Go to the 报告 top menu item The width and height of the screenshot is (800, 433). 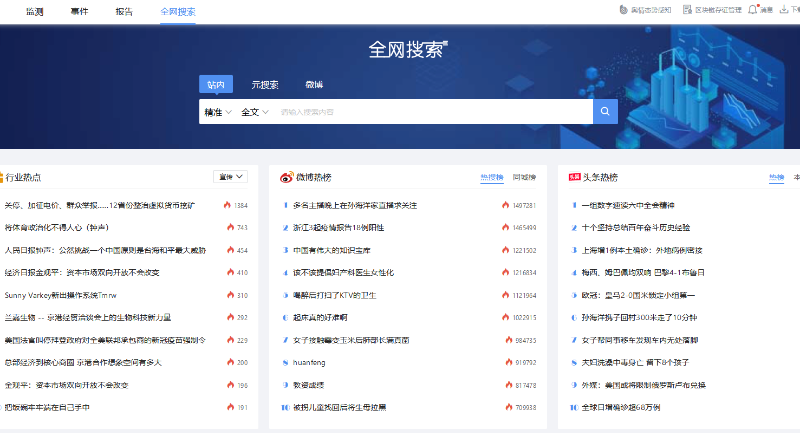(124, 11)
